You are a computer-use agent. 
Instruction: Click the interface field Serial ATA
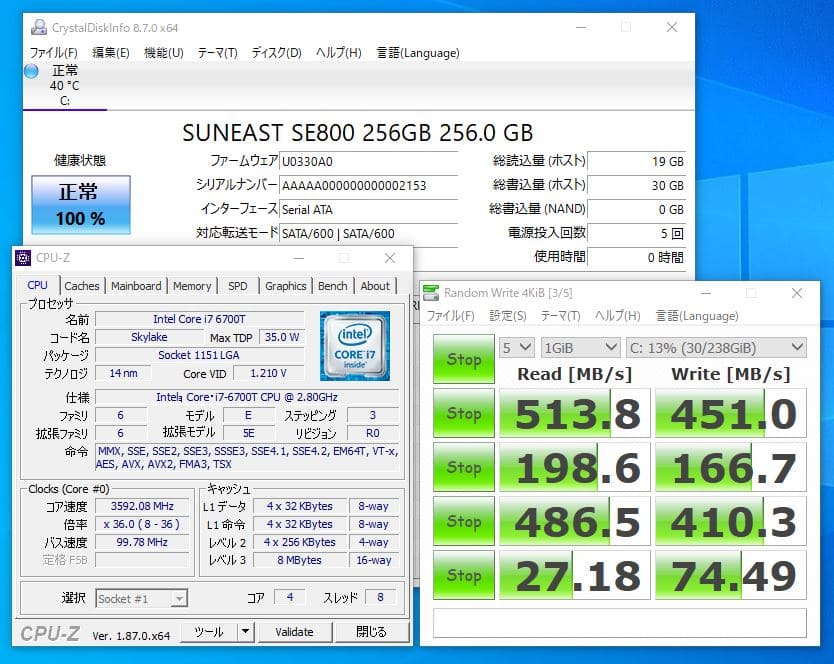[x=368, y=210]
